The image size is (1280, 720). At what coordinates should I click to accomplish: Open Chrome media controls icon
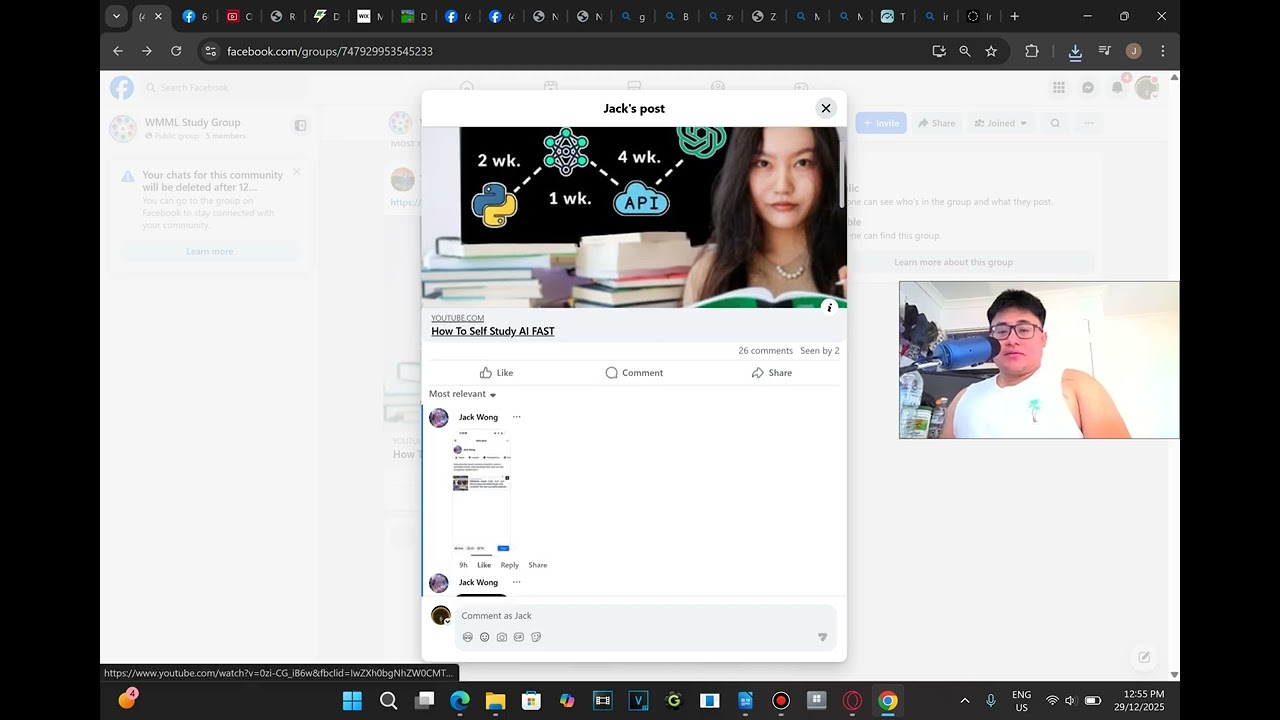click(1104, 51)
